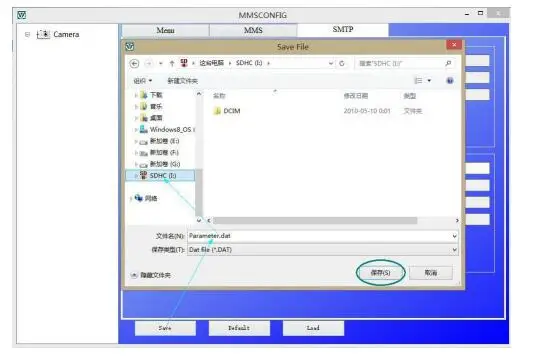Expand the SDHC (I:) tree arrow
Viewport: 537px width, 361px height.
click(136, 176)
